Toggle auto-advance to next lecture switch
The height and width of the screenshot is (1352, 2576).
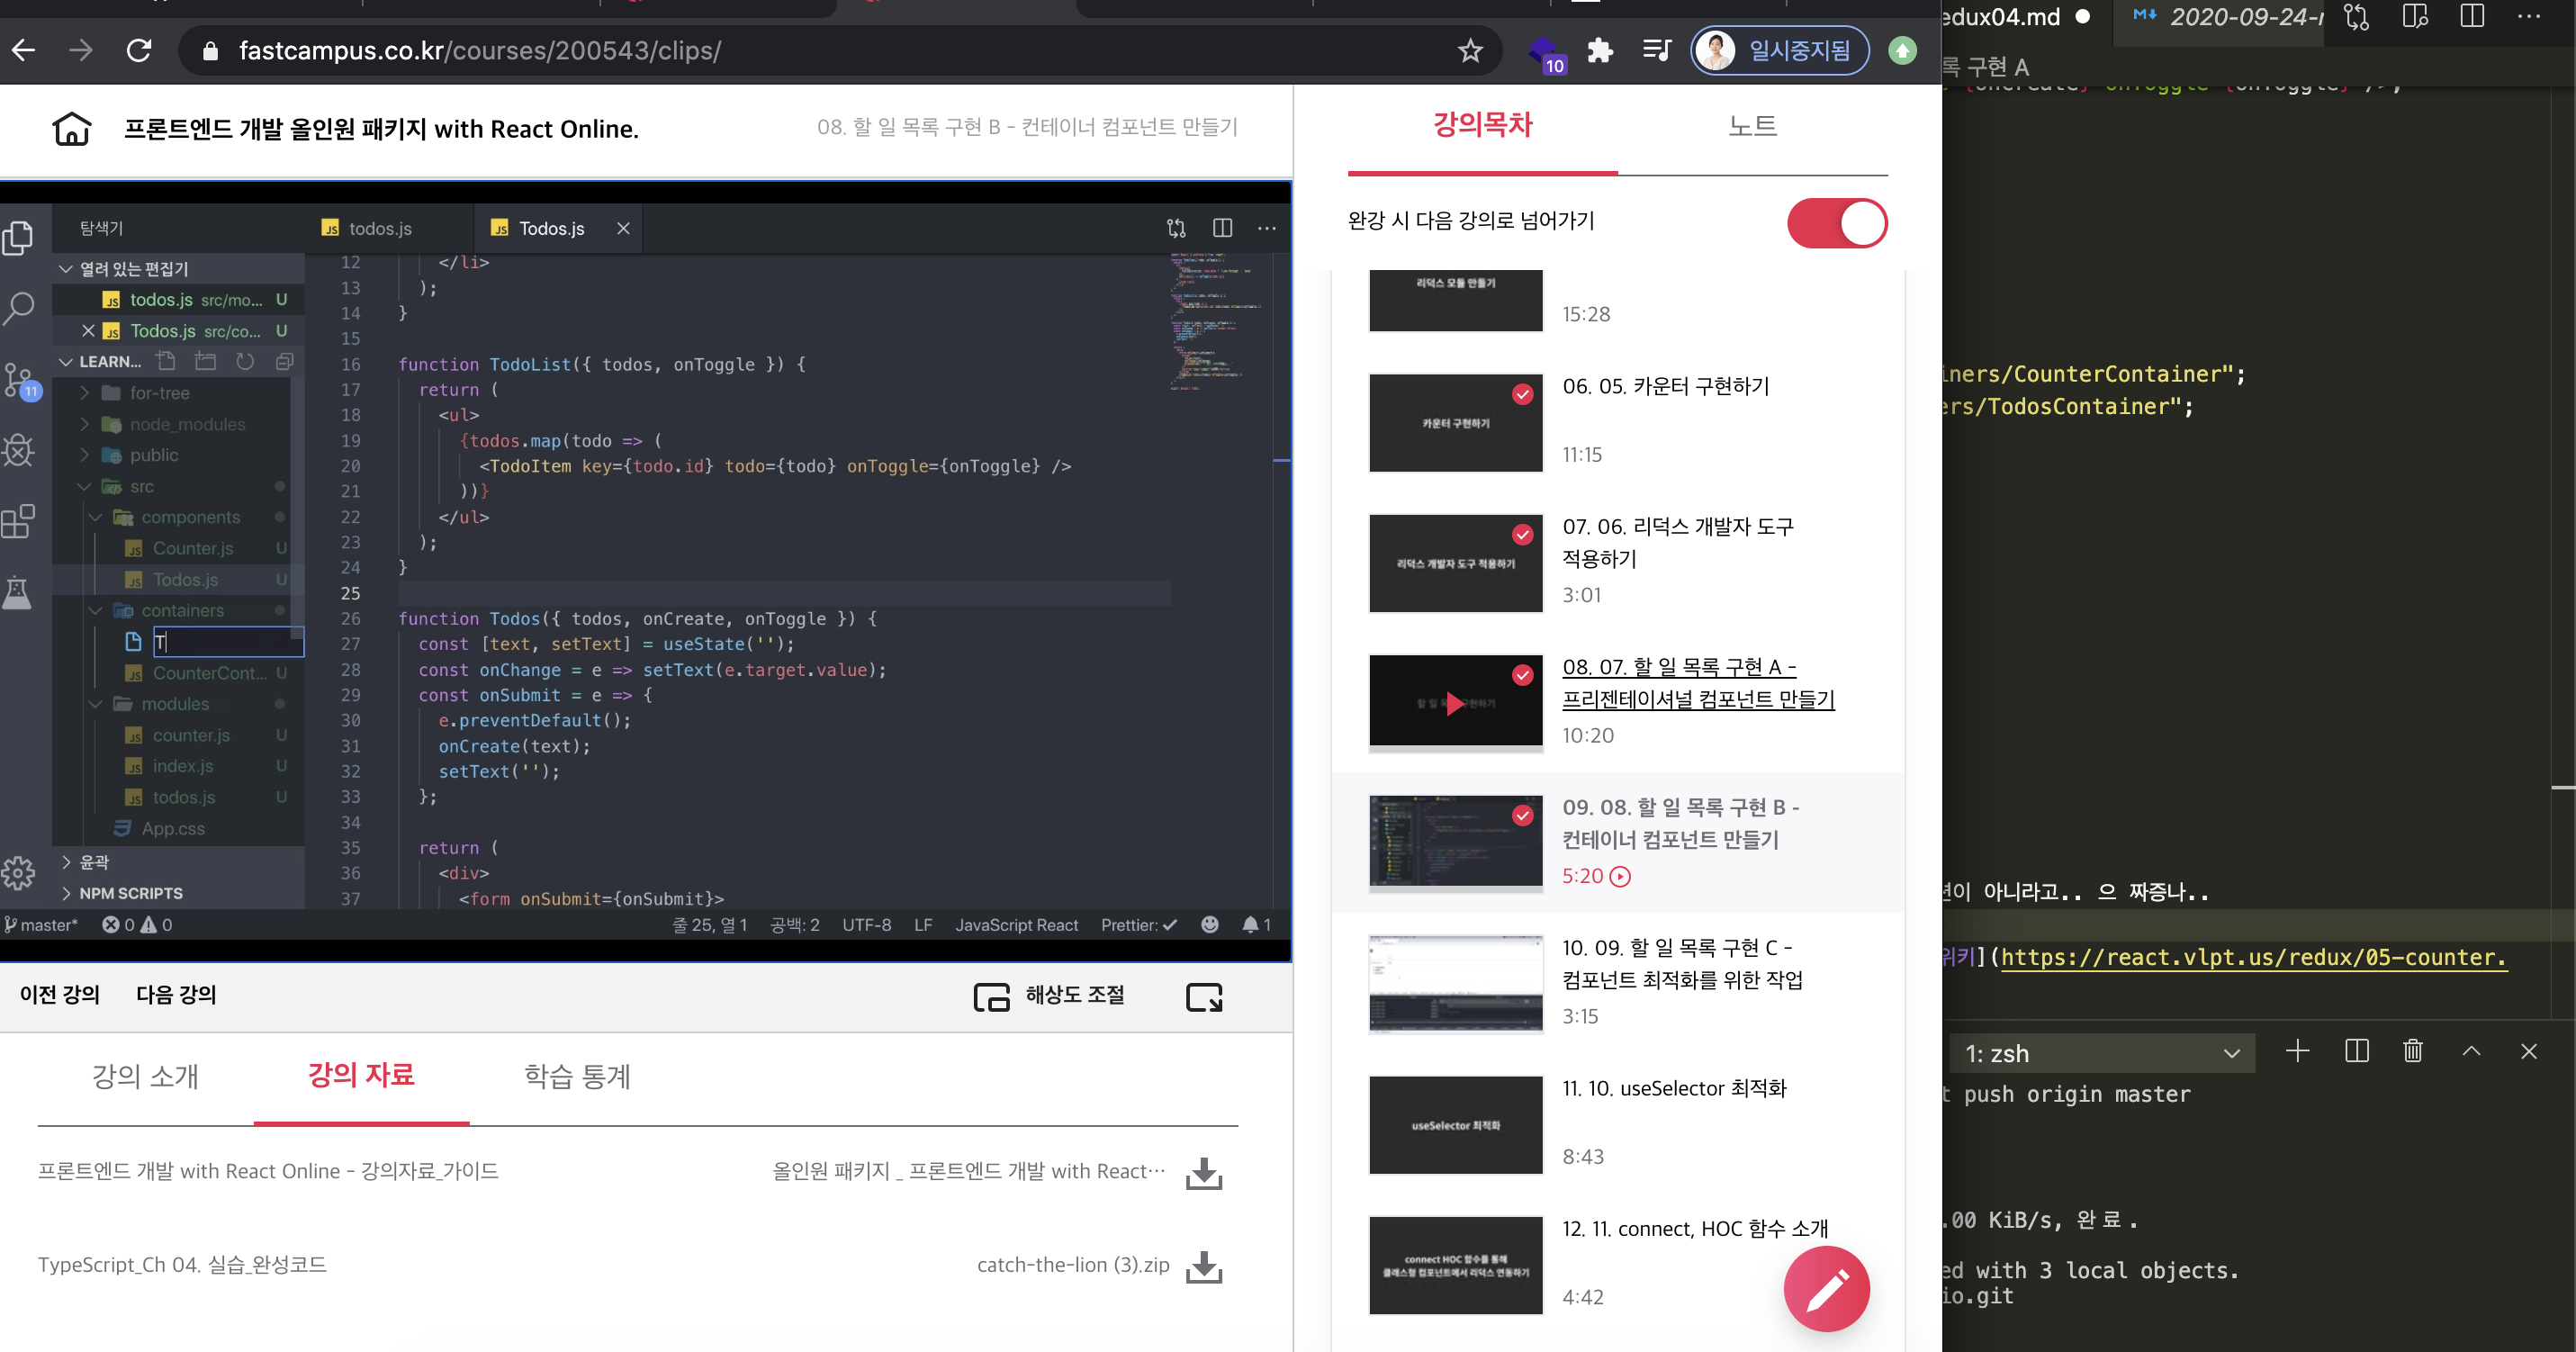pos(1836,222)
